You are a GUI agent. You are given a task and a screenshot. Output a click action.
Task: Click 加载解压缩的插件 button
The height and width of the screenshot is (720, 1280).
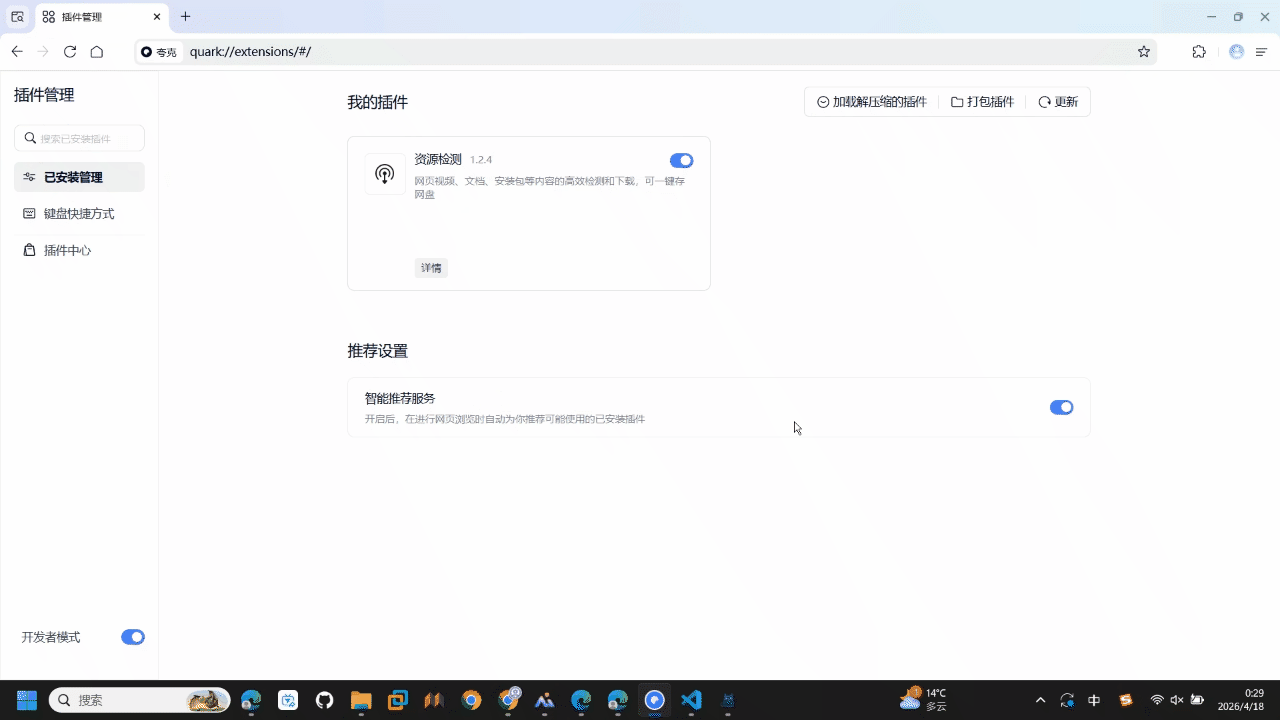tap(872, 102)
